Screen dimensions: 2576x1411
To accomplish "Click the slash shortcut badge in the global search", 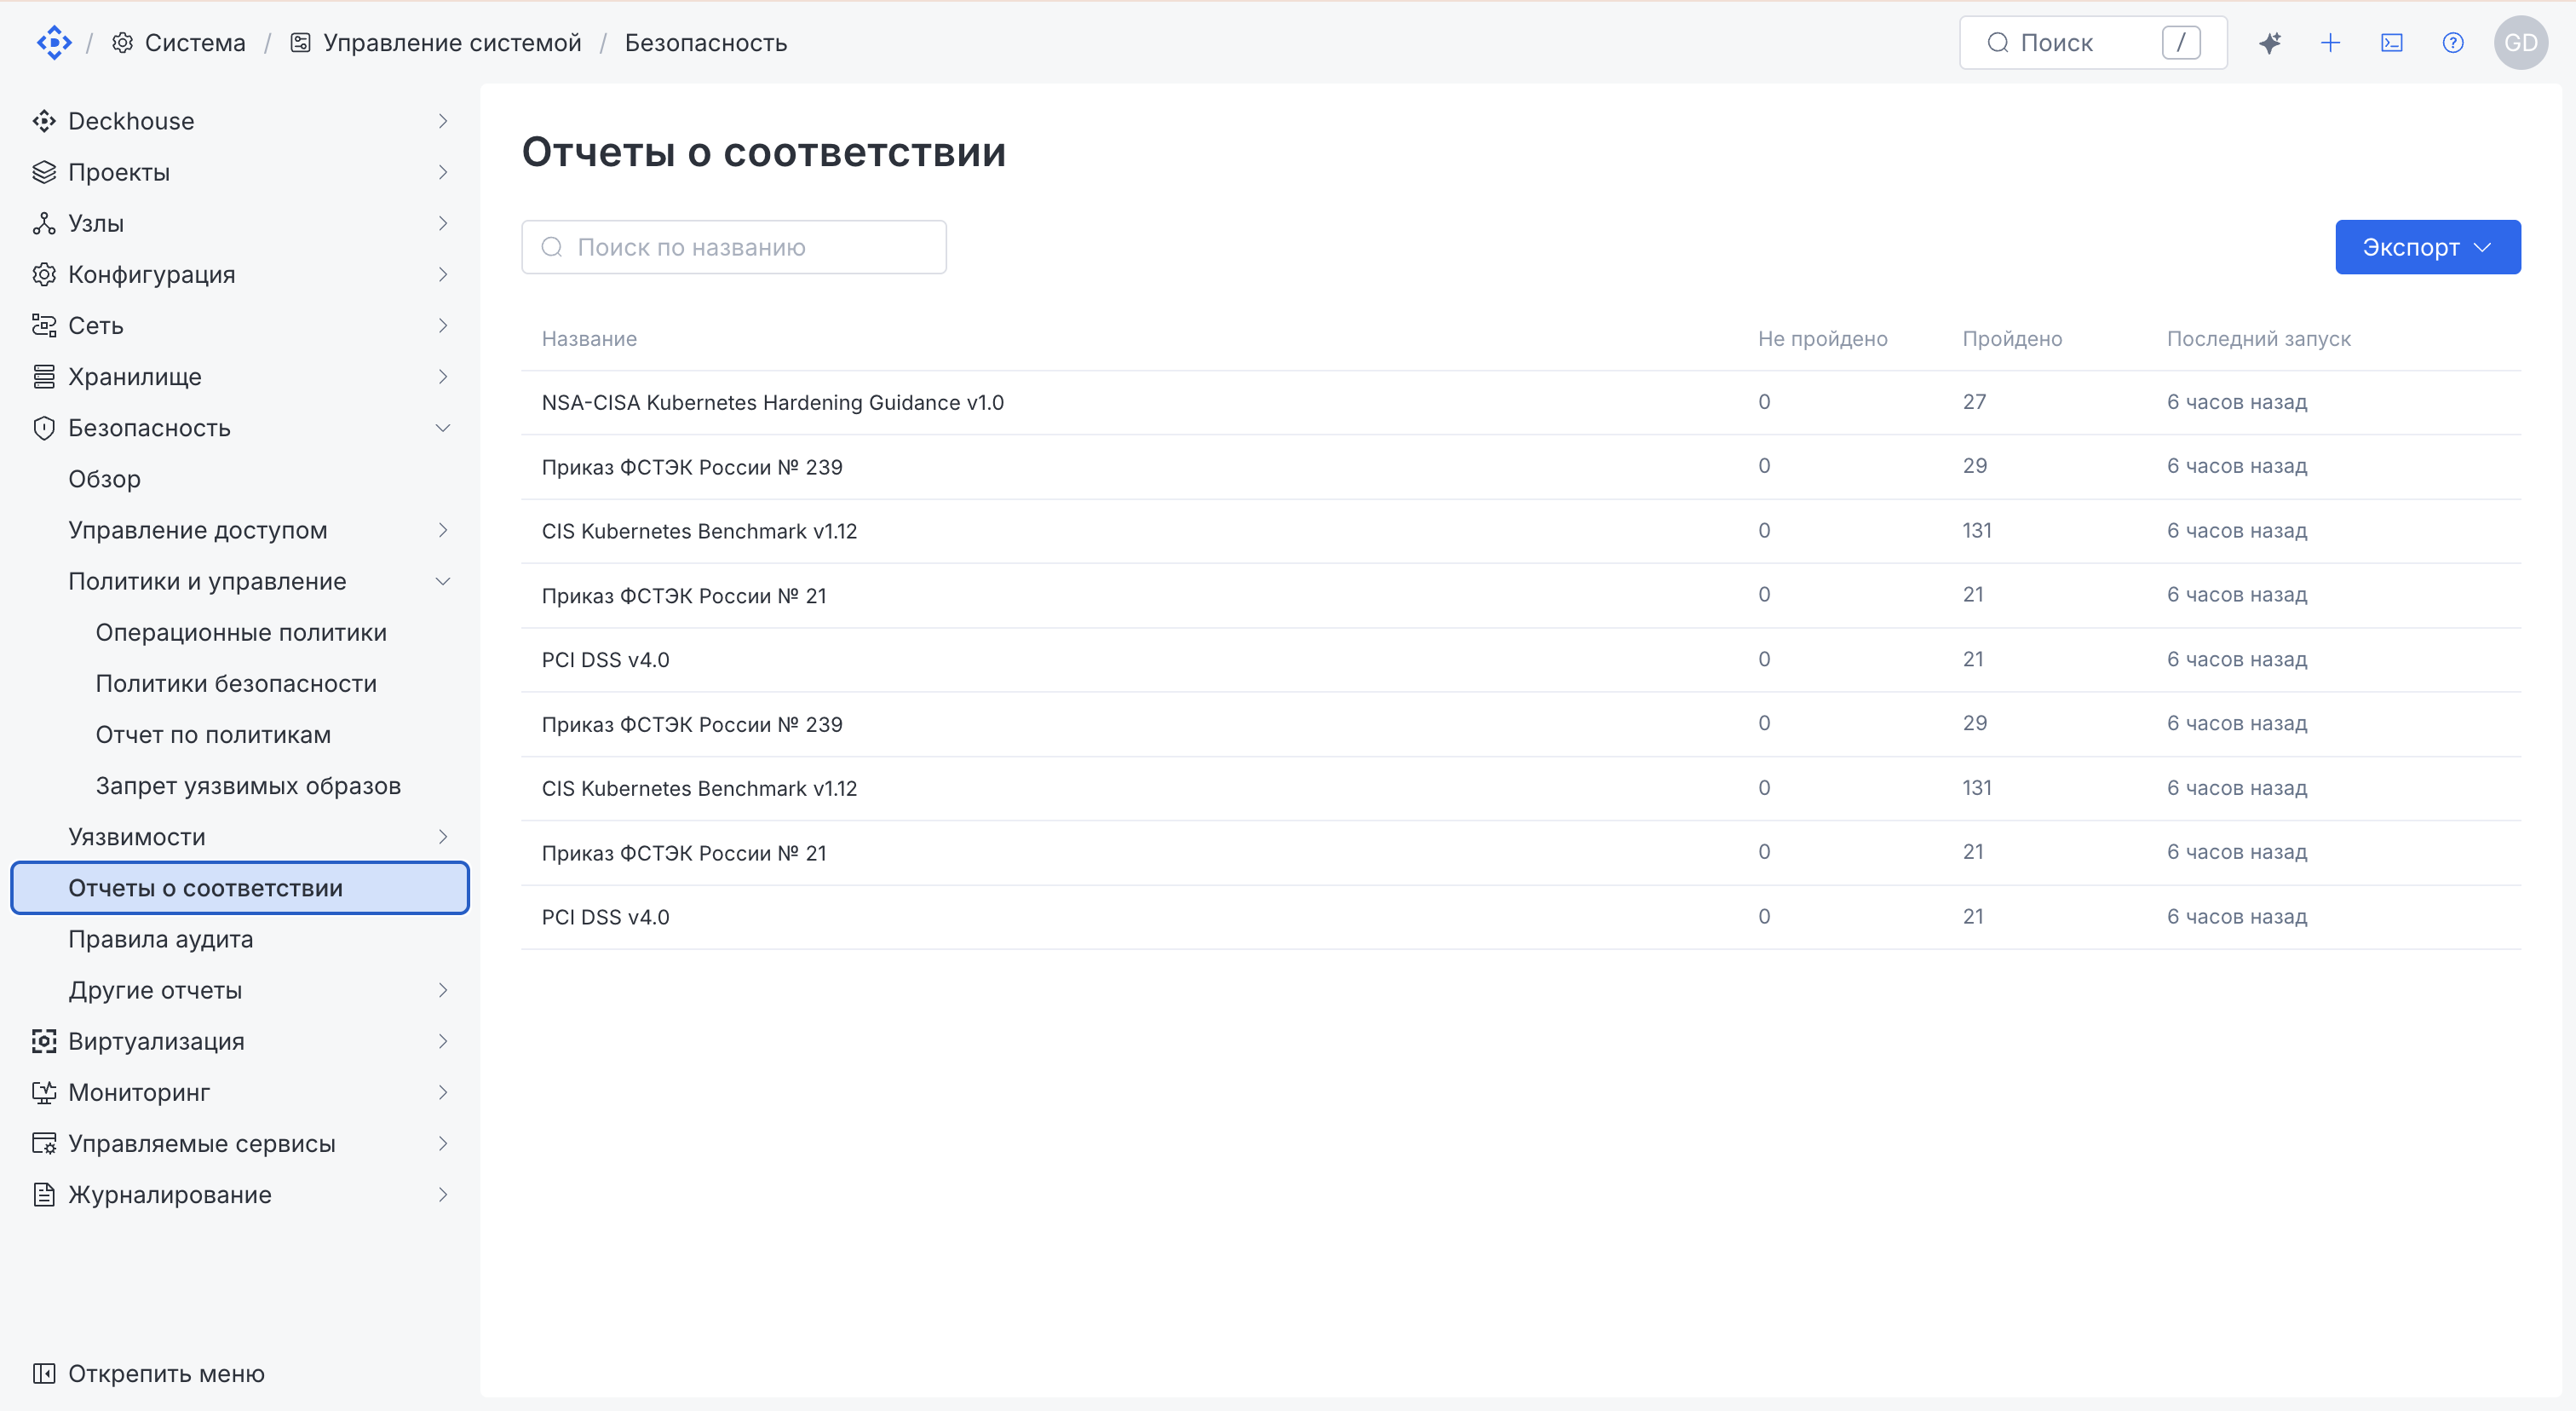I will click(x=2181, y=43).
